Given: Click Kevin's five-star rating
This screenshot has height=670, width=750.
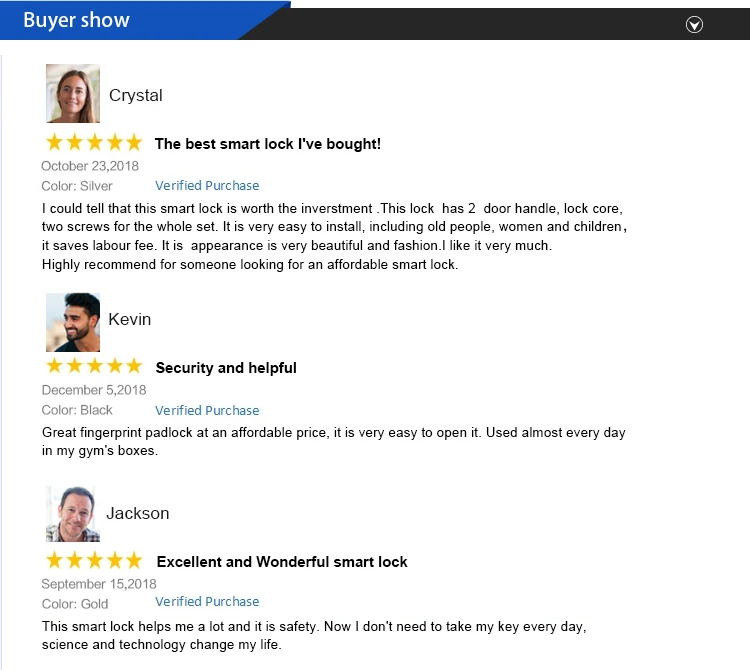Looking at the screenshot, I should tap(94, 367).
